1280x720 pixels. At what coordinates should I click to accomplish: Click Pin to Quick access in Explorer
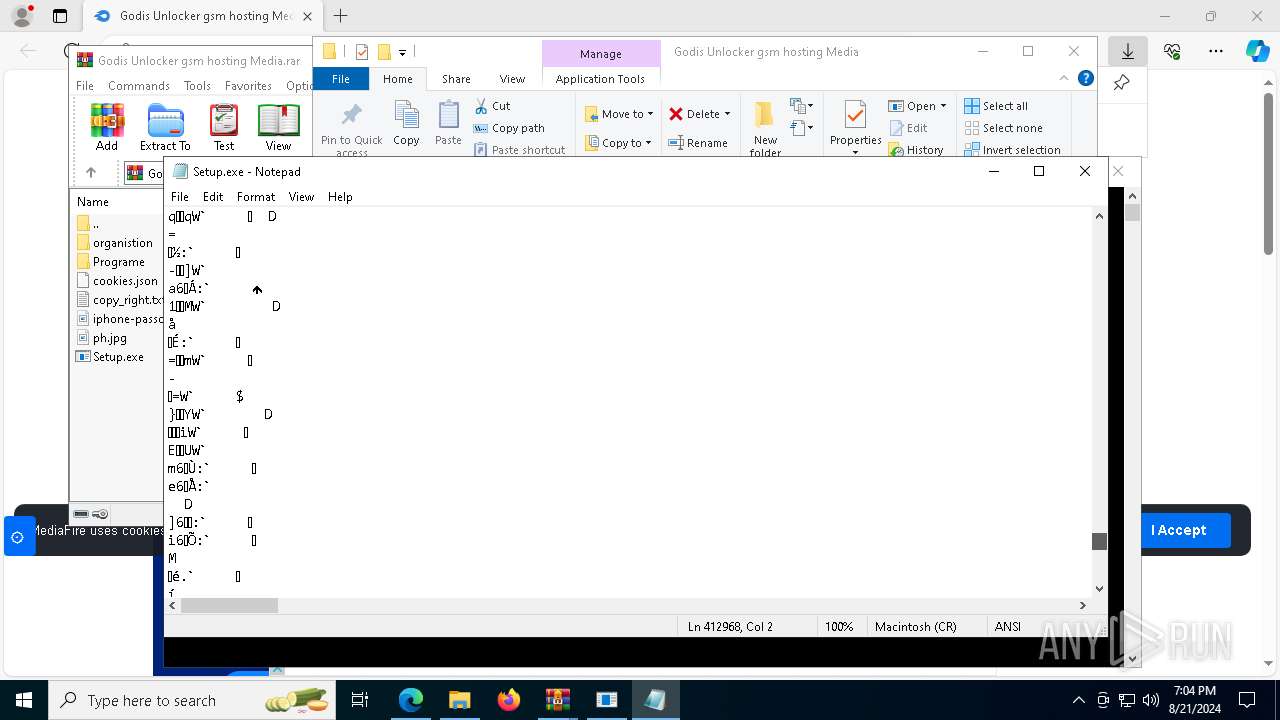click(x=352, y=130)
